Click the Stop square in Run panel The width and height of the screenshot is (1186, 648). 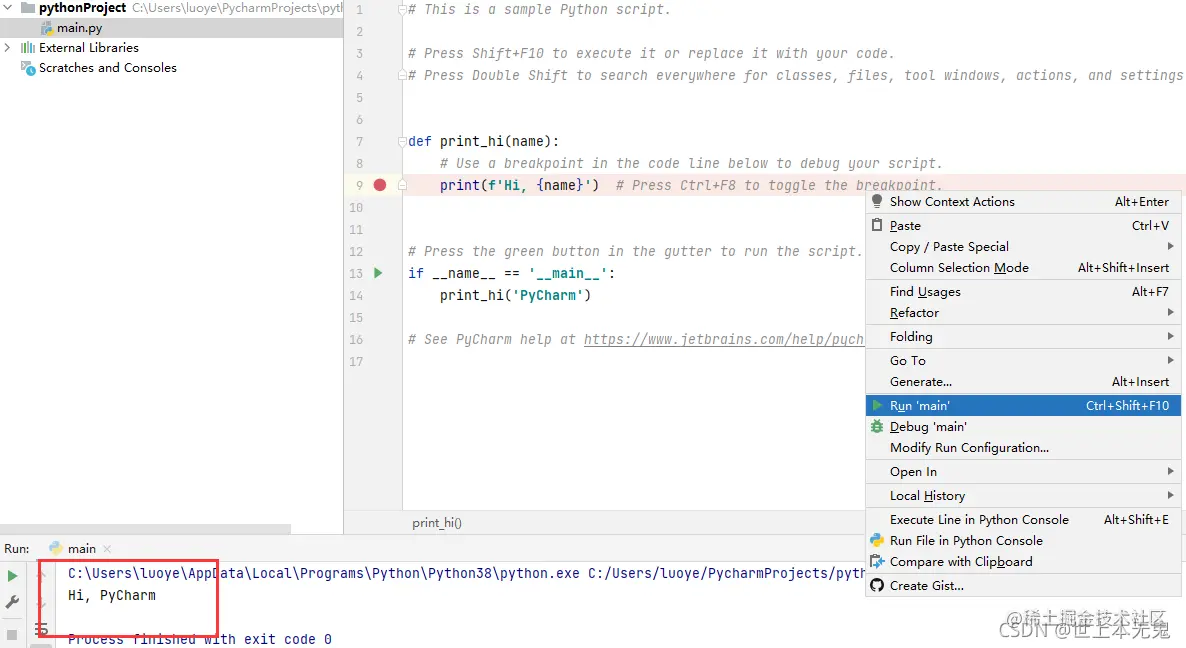12,635
